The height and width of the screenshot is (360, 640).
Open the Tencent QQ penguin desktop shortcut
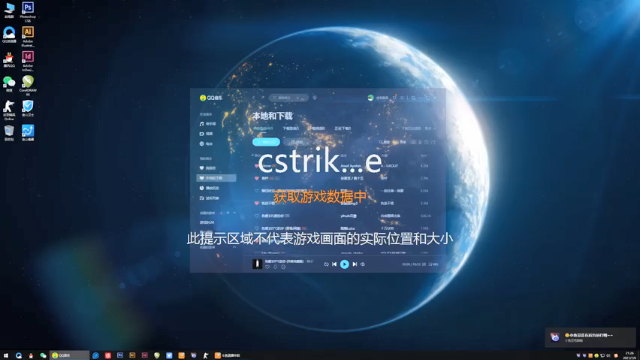9,60
